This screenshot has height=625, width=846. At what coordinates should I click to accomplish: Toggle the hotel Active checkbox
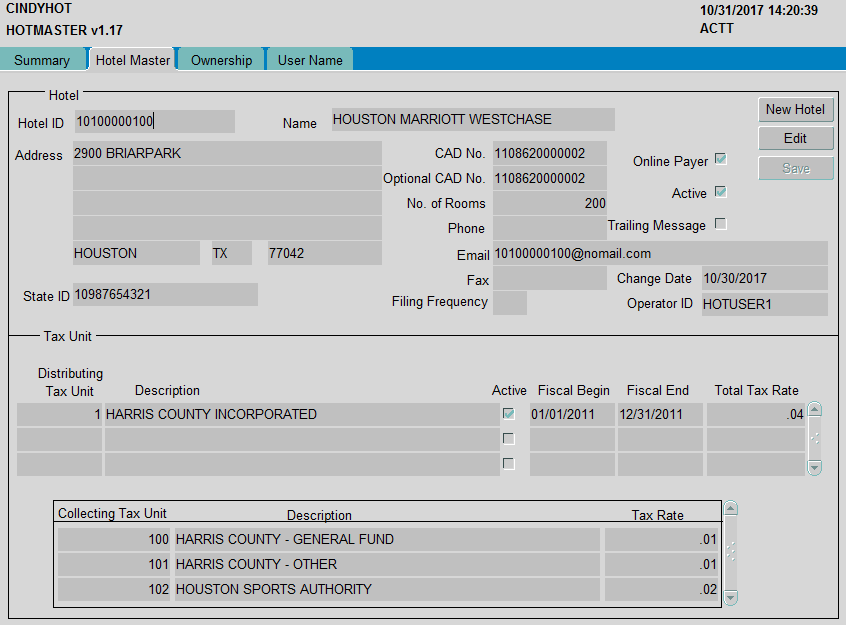(720, 192)
